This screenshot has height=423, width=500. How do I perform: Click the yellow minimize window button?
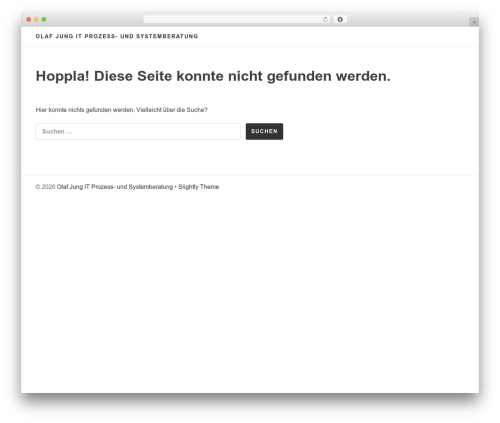pos(36,19)
